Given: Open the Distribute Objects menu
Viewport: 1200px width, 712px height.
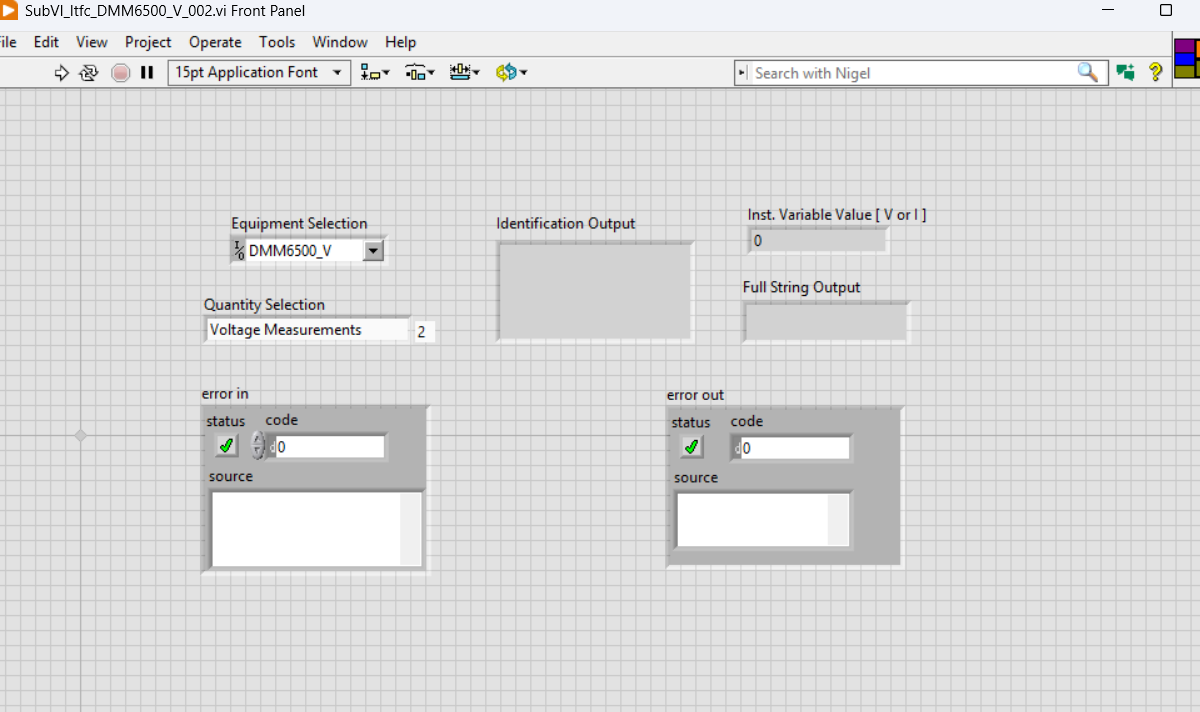Looking at the screenshot, I should pos(420,72).
